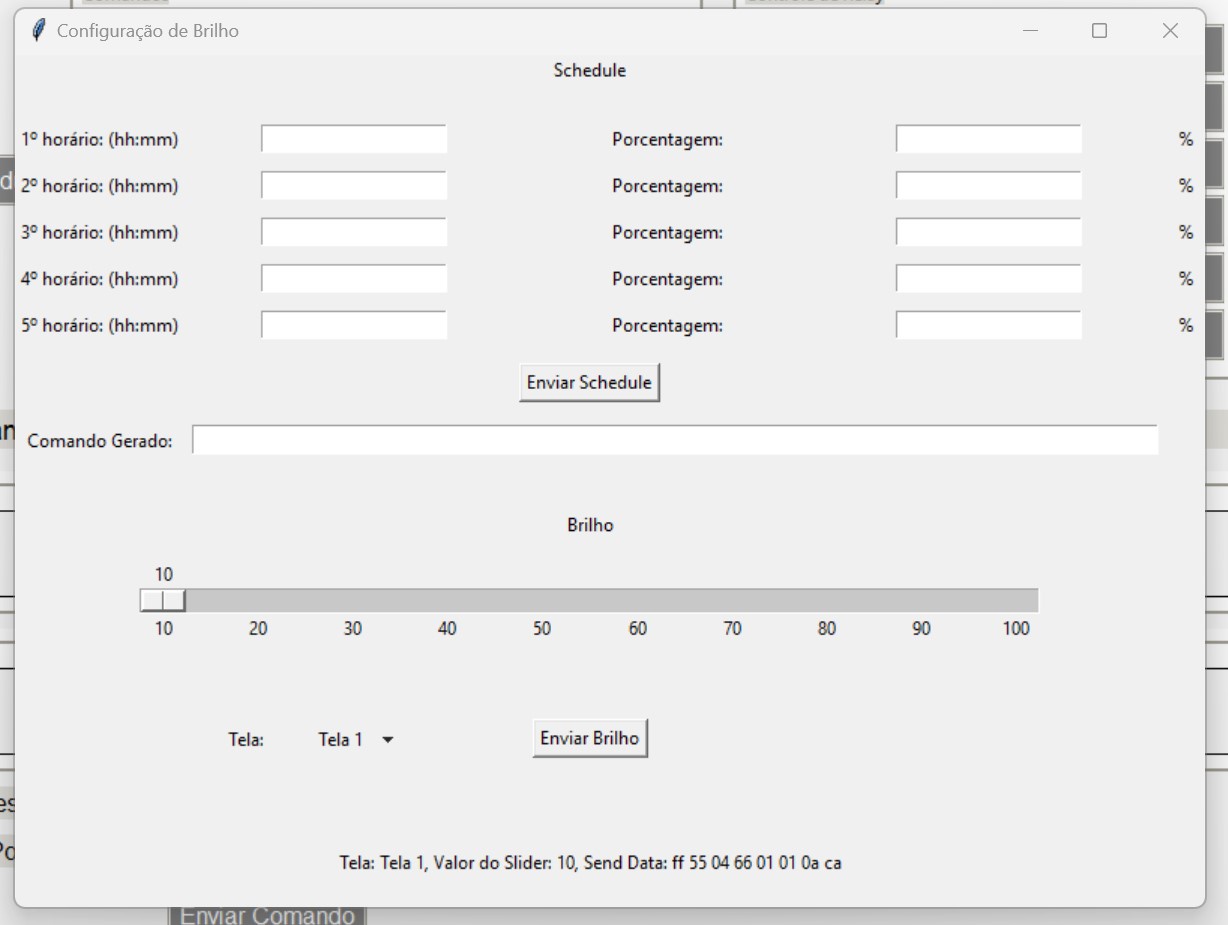This screenshot has width=1228, height=925.
Task: Focus the Porcentagem field for 3º horário
Action: pyautogui.click(x=988, y=232)
